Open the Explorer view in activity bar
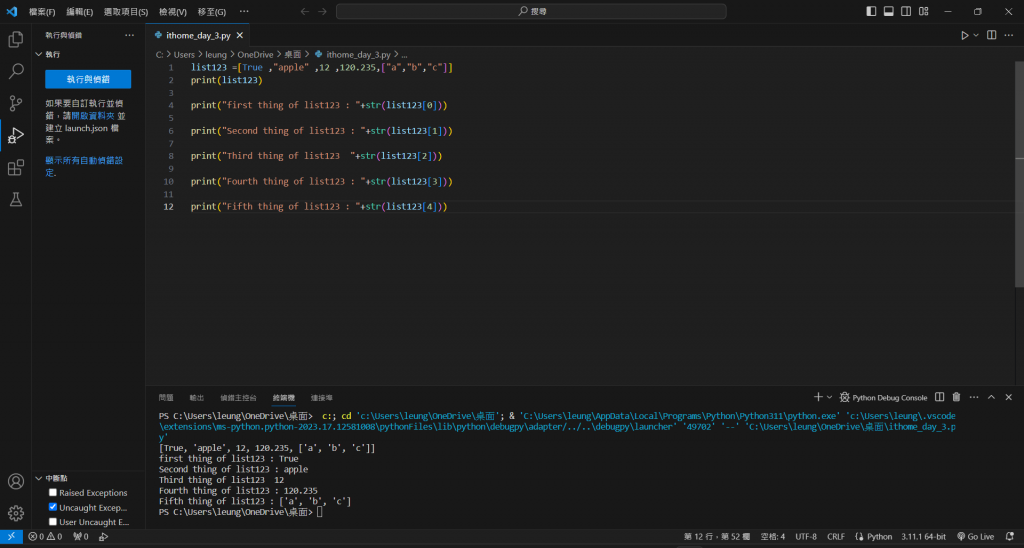The height and width of the screenshot is (548, 1024). point(16,40)
